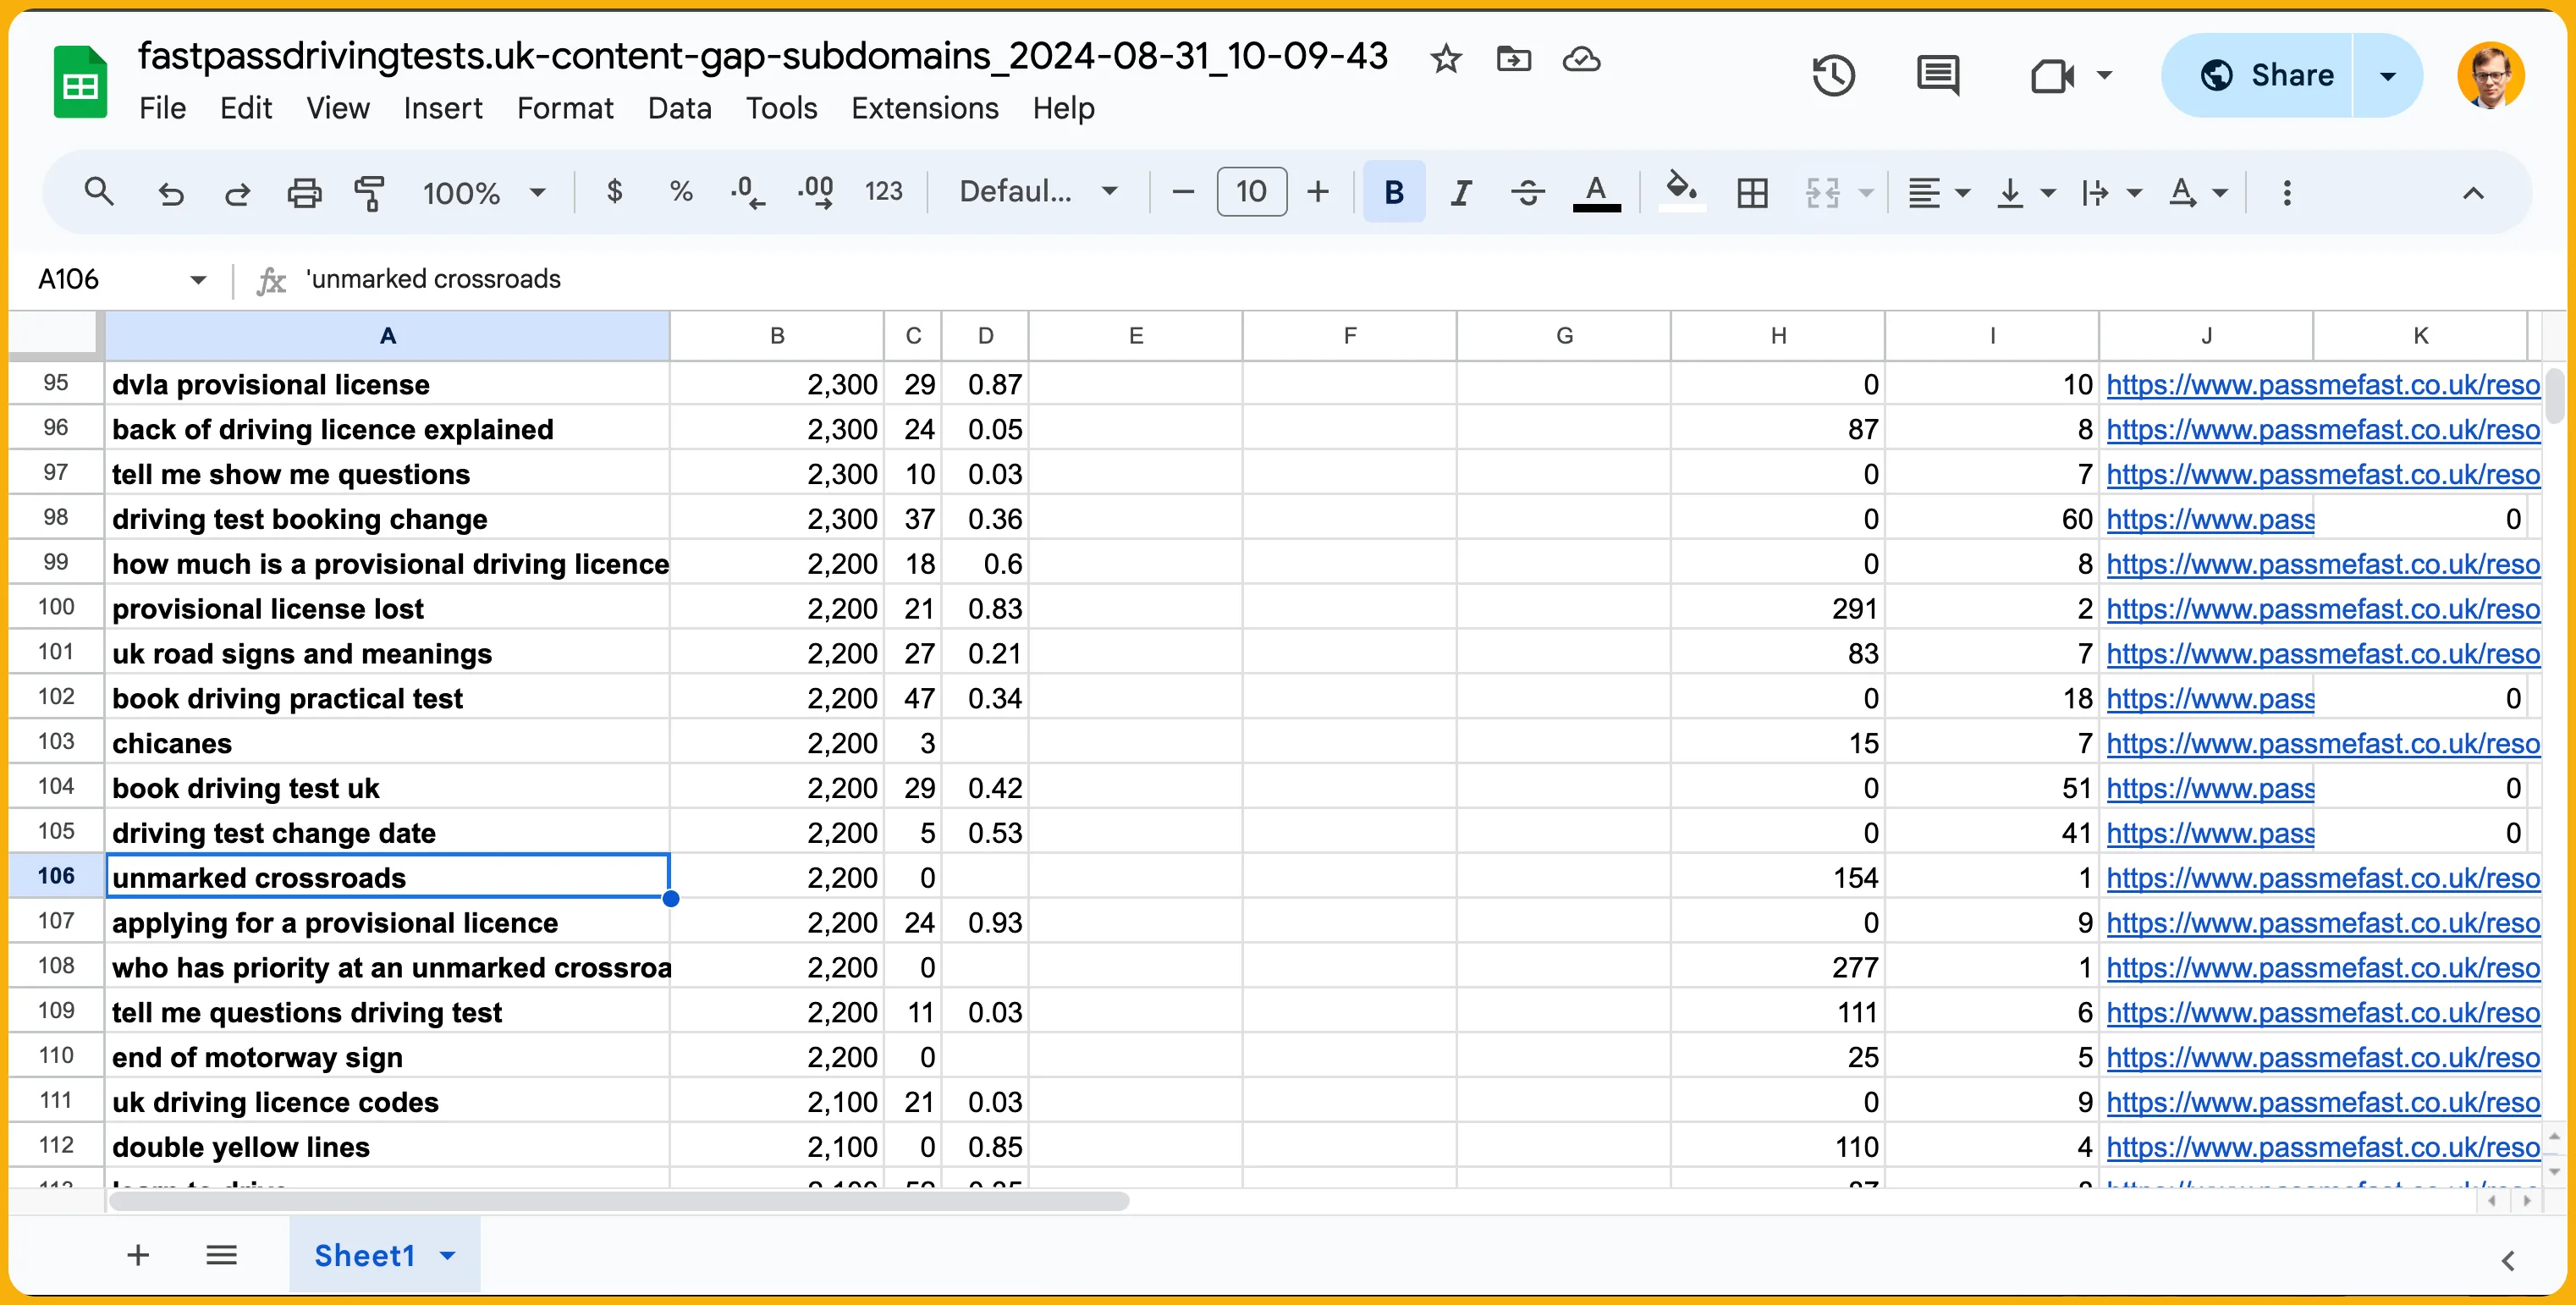Open the fill color picker
This screenshot has height=1305, width=2576.
pyautogui.click(x=1682, y=191)
